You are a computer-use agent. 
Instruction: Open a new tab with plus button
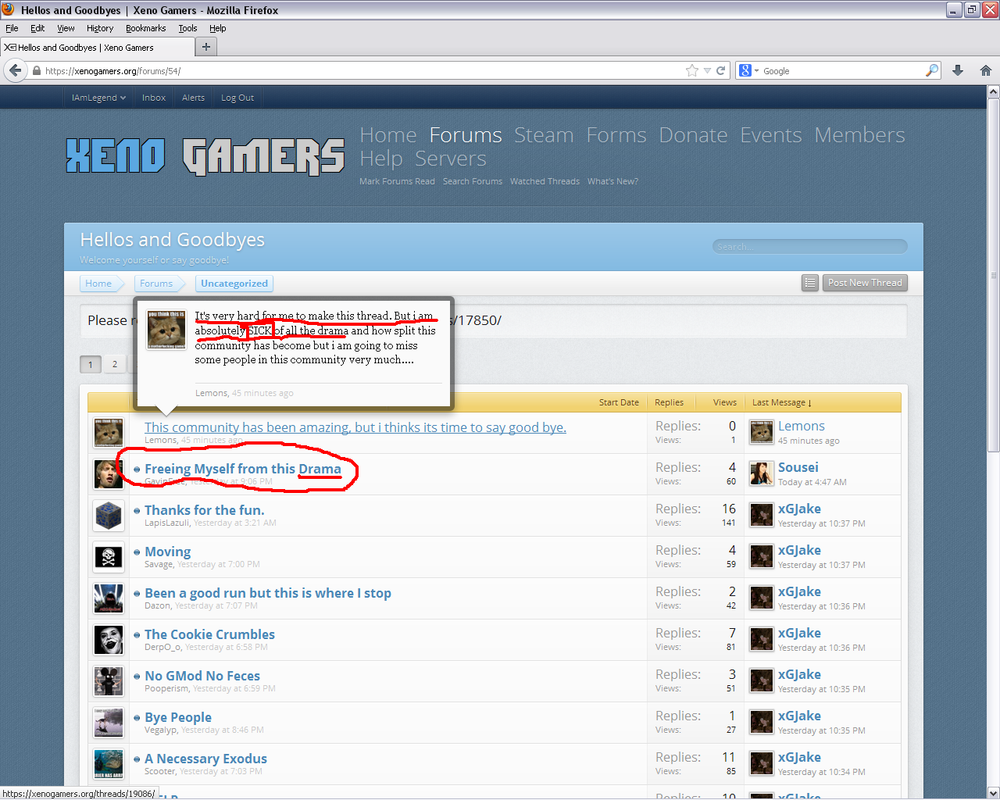(x=206, y=47)
